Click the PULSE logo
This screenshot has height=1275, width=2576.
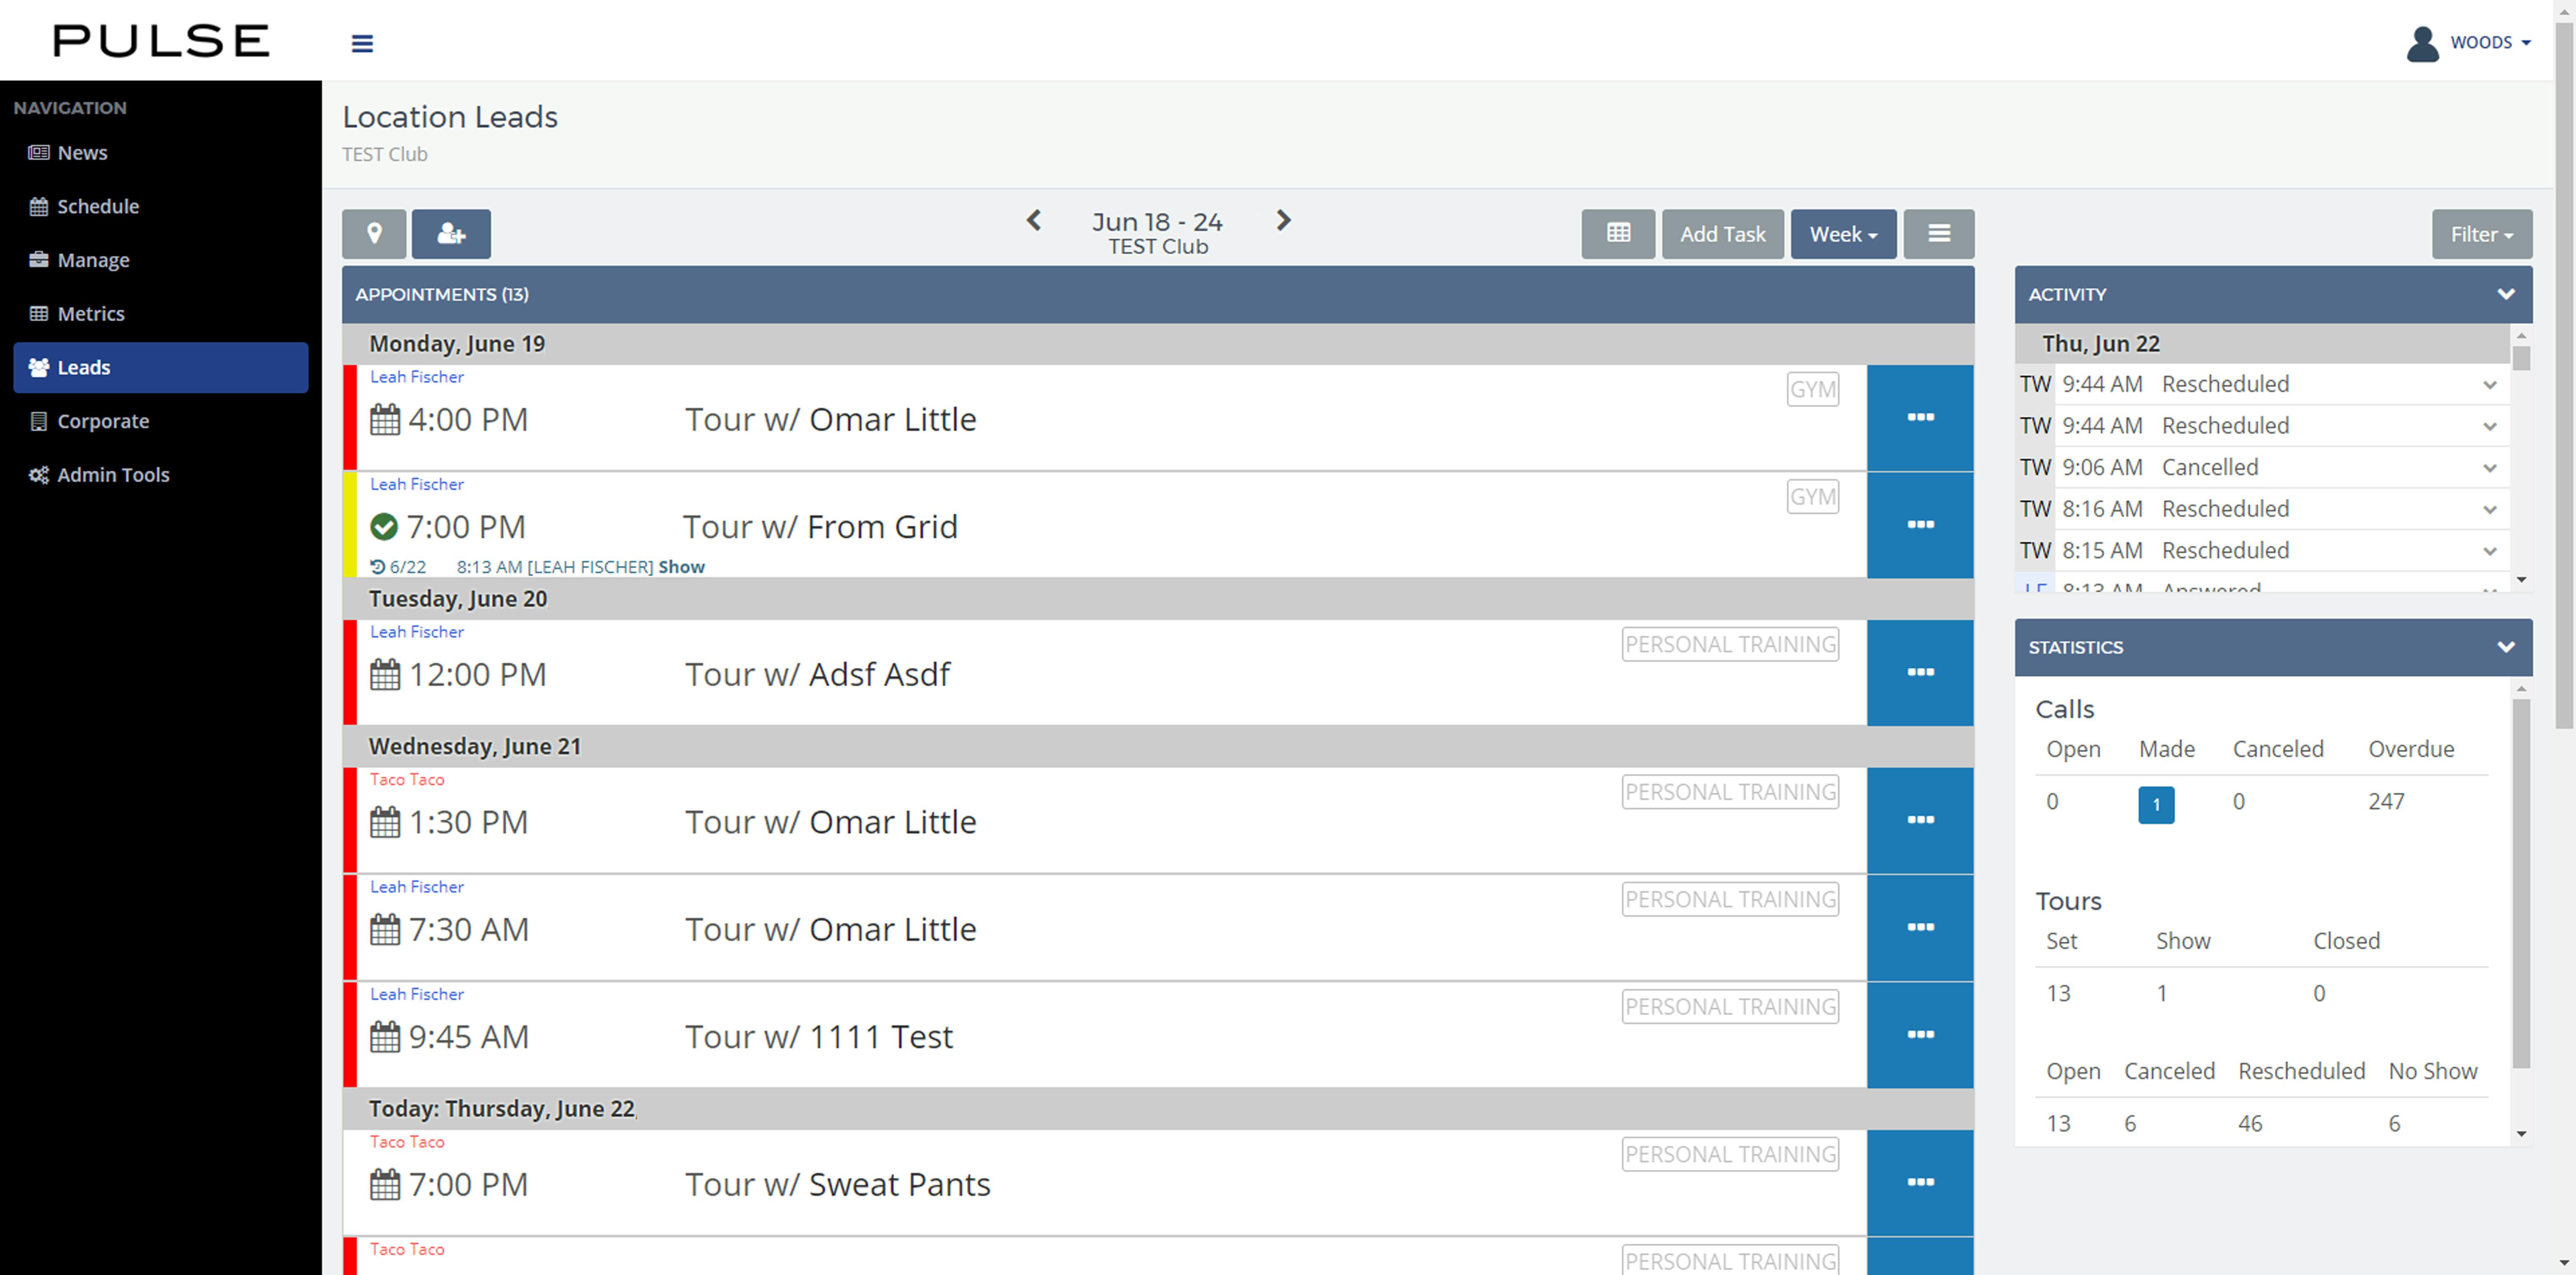click(161, 41)
